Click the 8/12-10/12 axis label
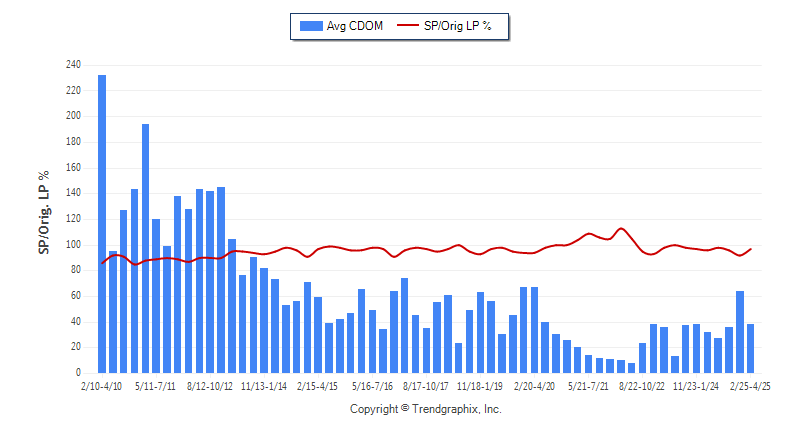 [x=210, y=387]
